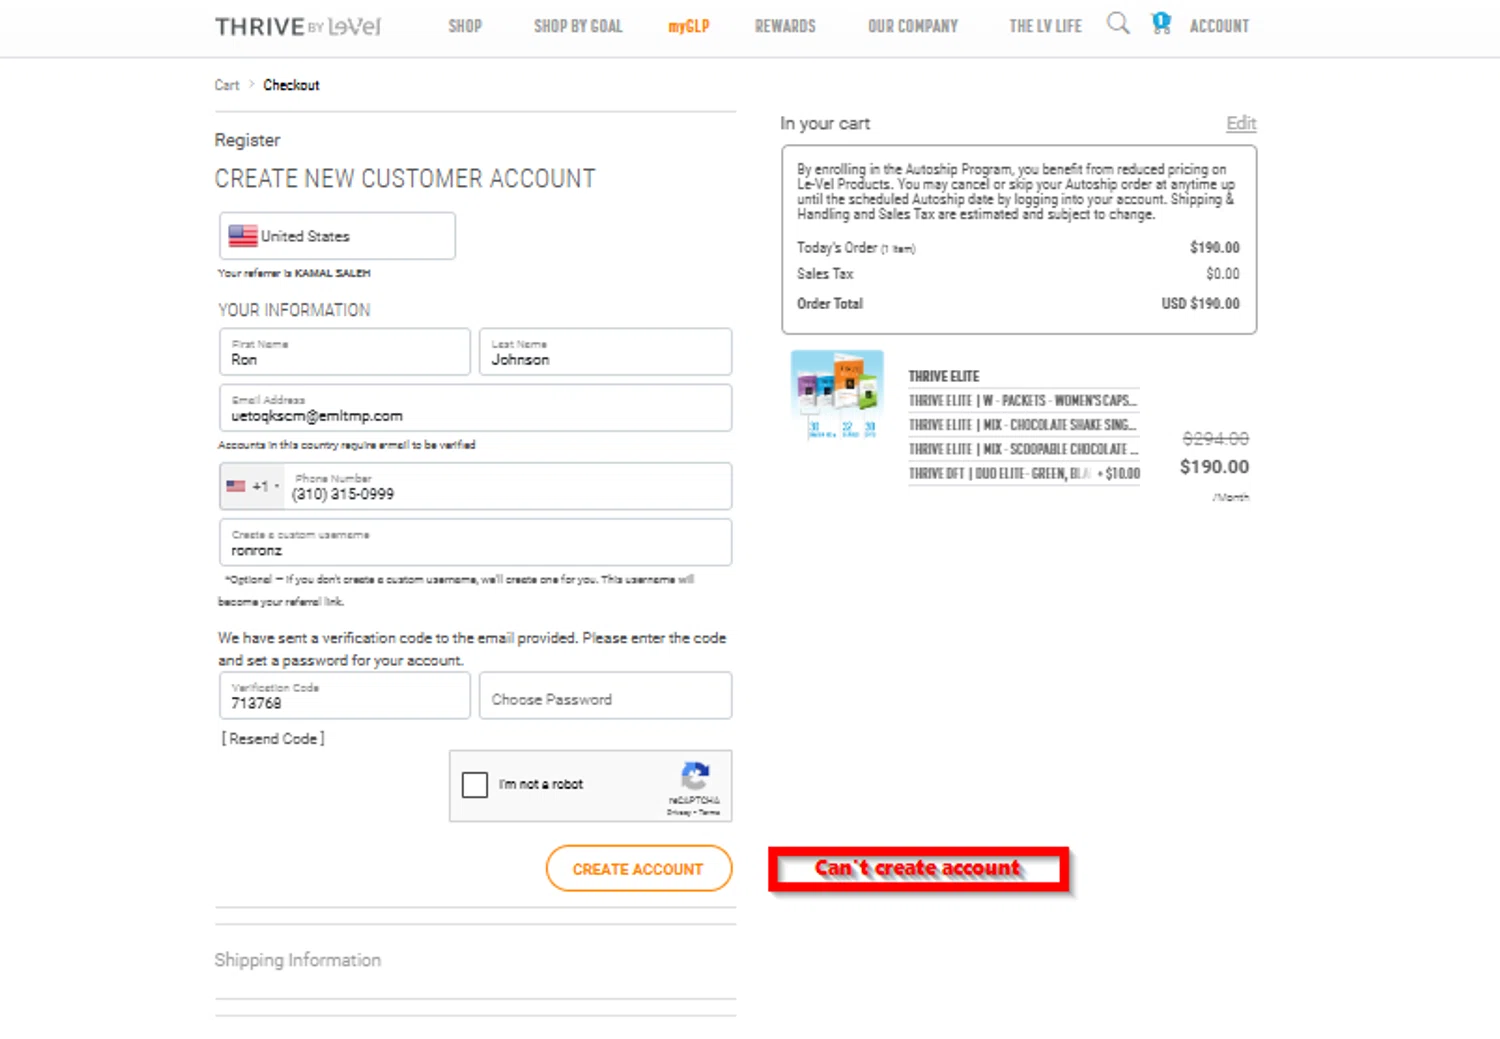This screenshot has width=1500, height=1039.
Task: Click the Email Address field
Action: click(476, 408)
